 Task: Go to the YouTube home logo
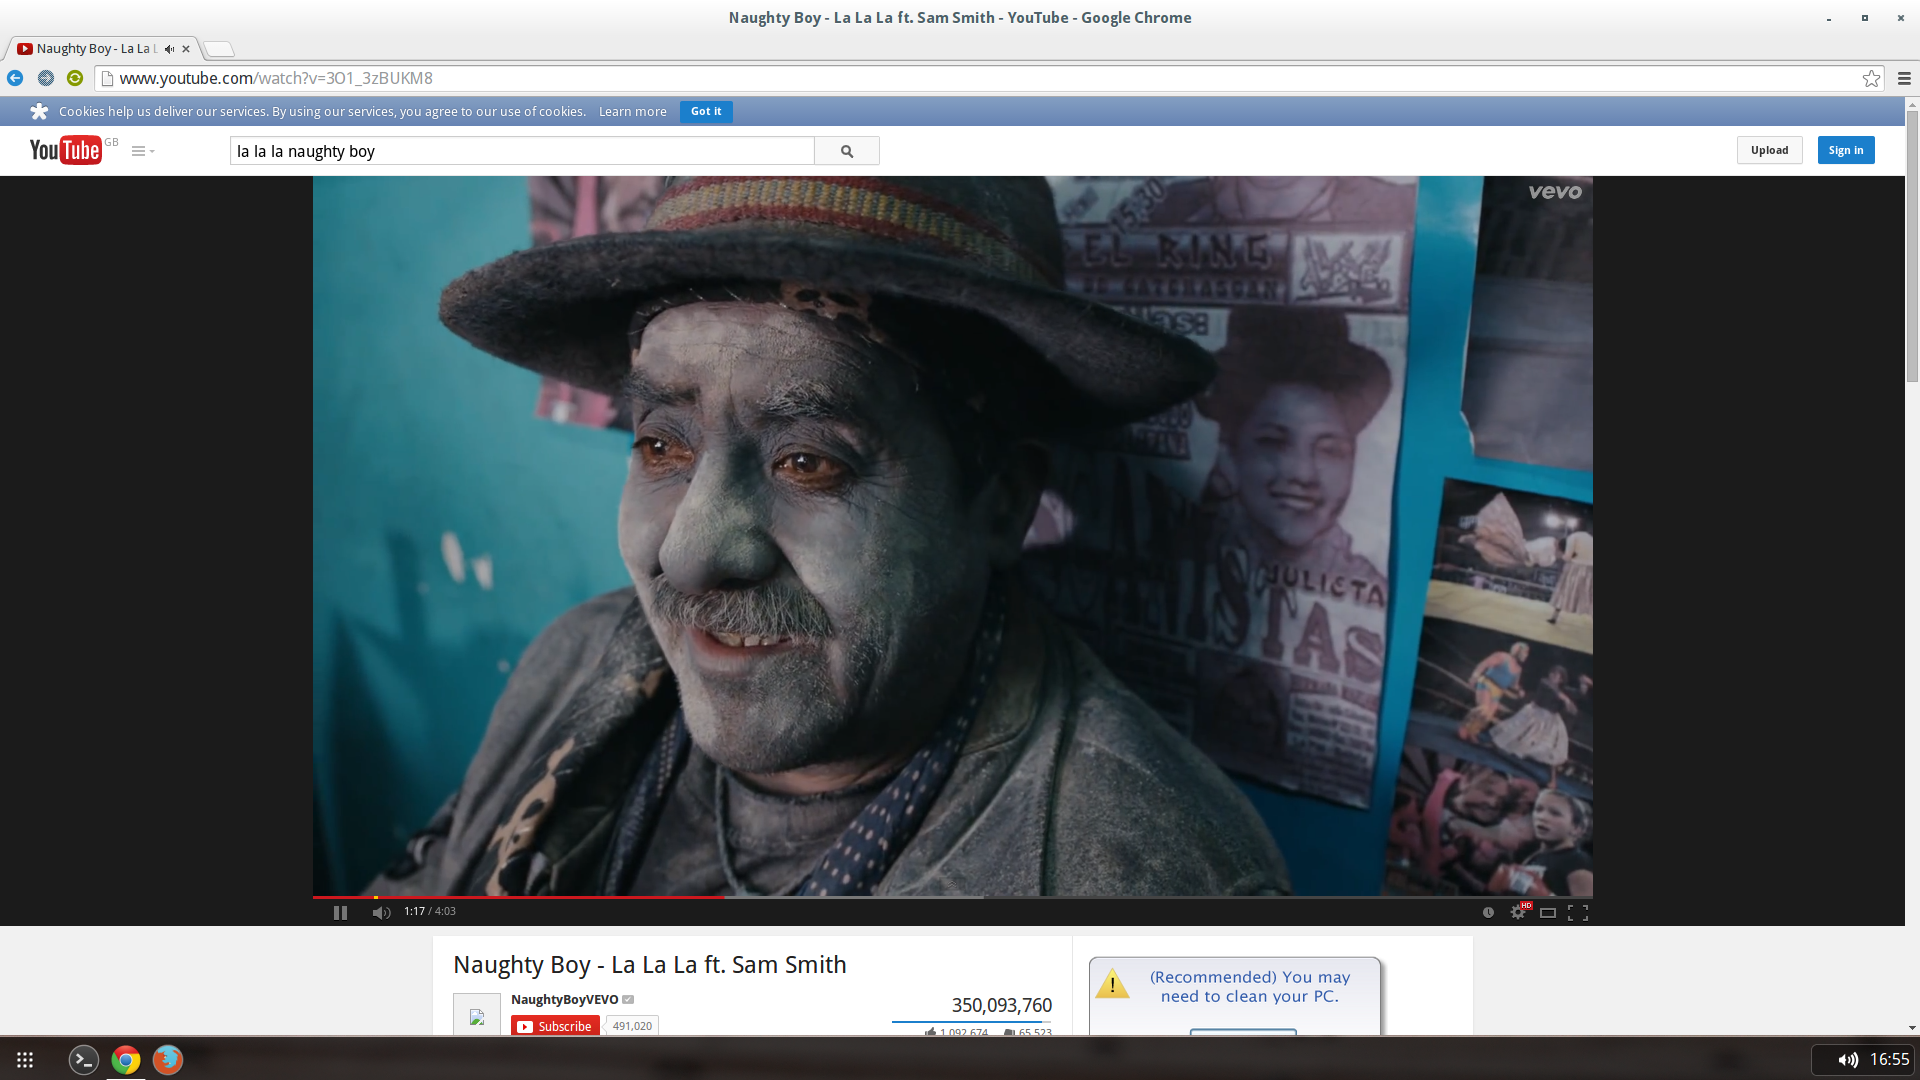(x=66, y=150)
